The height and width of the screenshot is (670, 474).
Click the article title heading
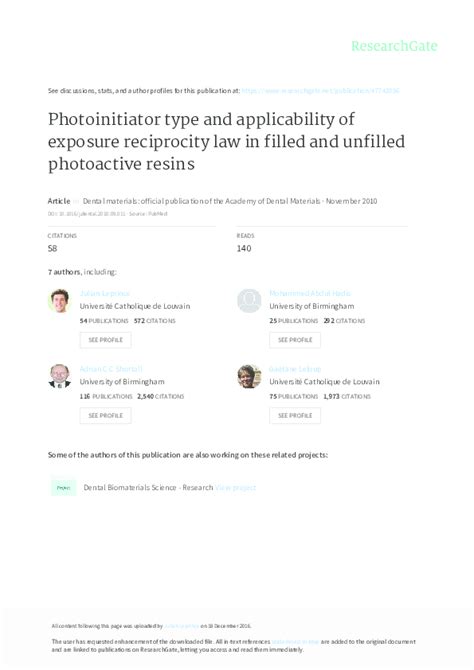pyautogui.click(x=227, y=141)
